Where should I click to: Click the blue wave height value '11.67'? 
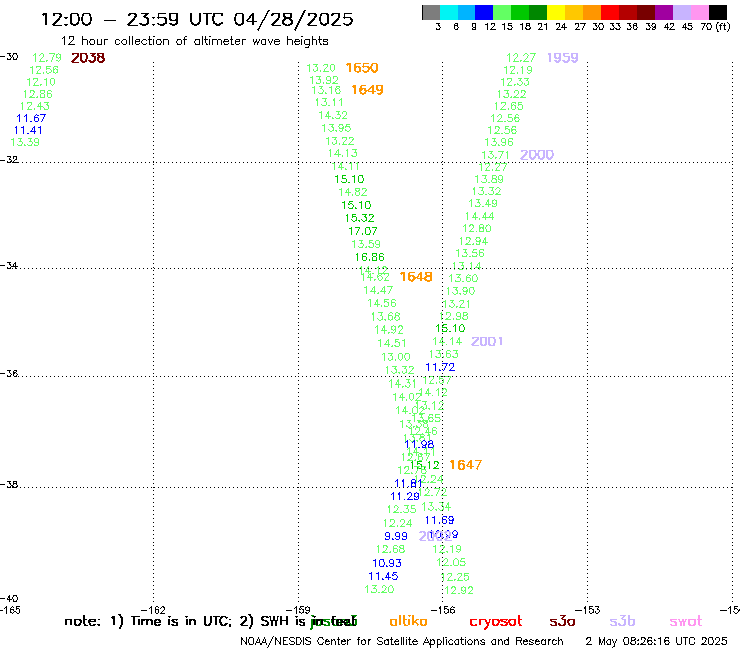tap(31, 118)
